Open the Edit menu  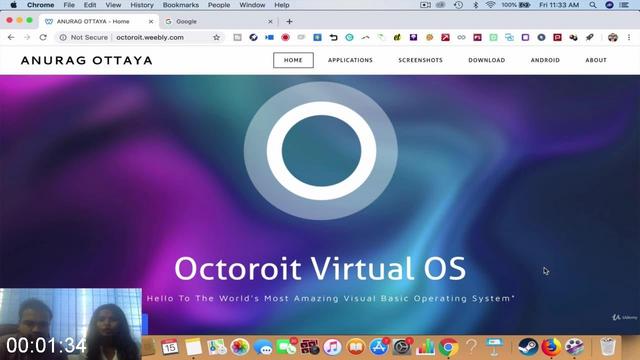click(x=90, y=5)
